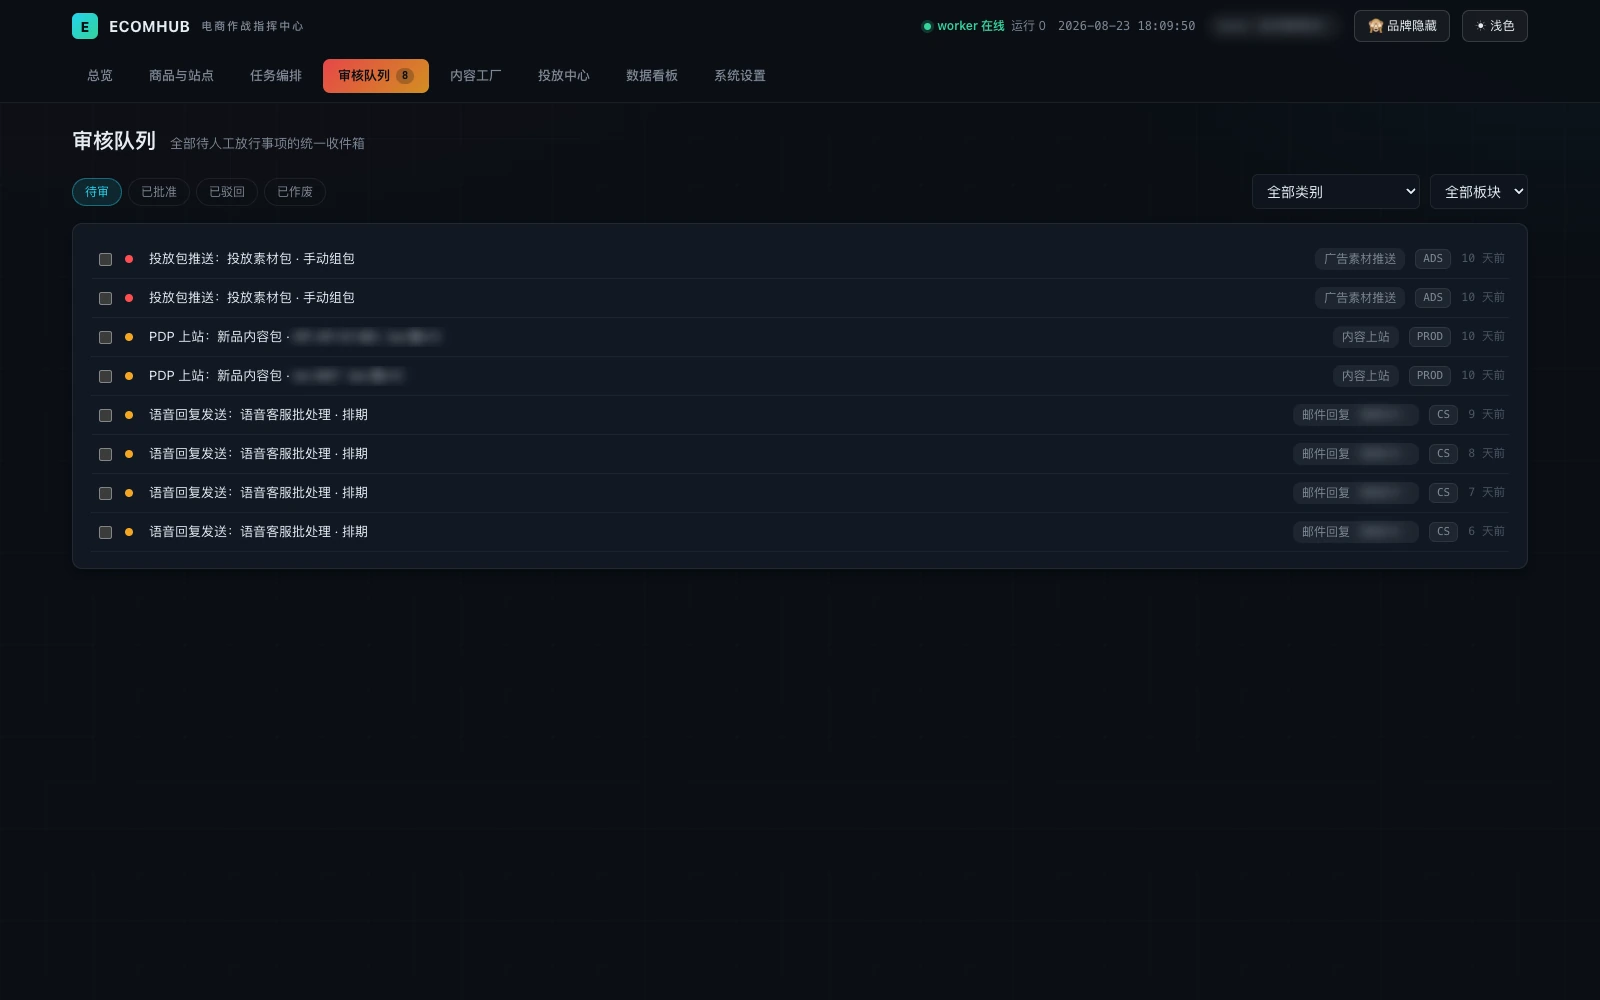The width and height of the screenshot is (1600, 1000).
Task: Select the 审核队列 navigation tab
Action: coord(376,76)
